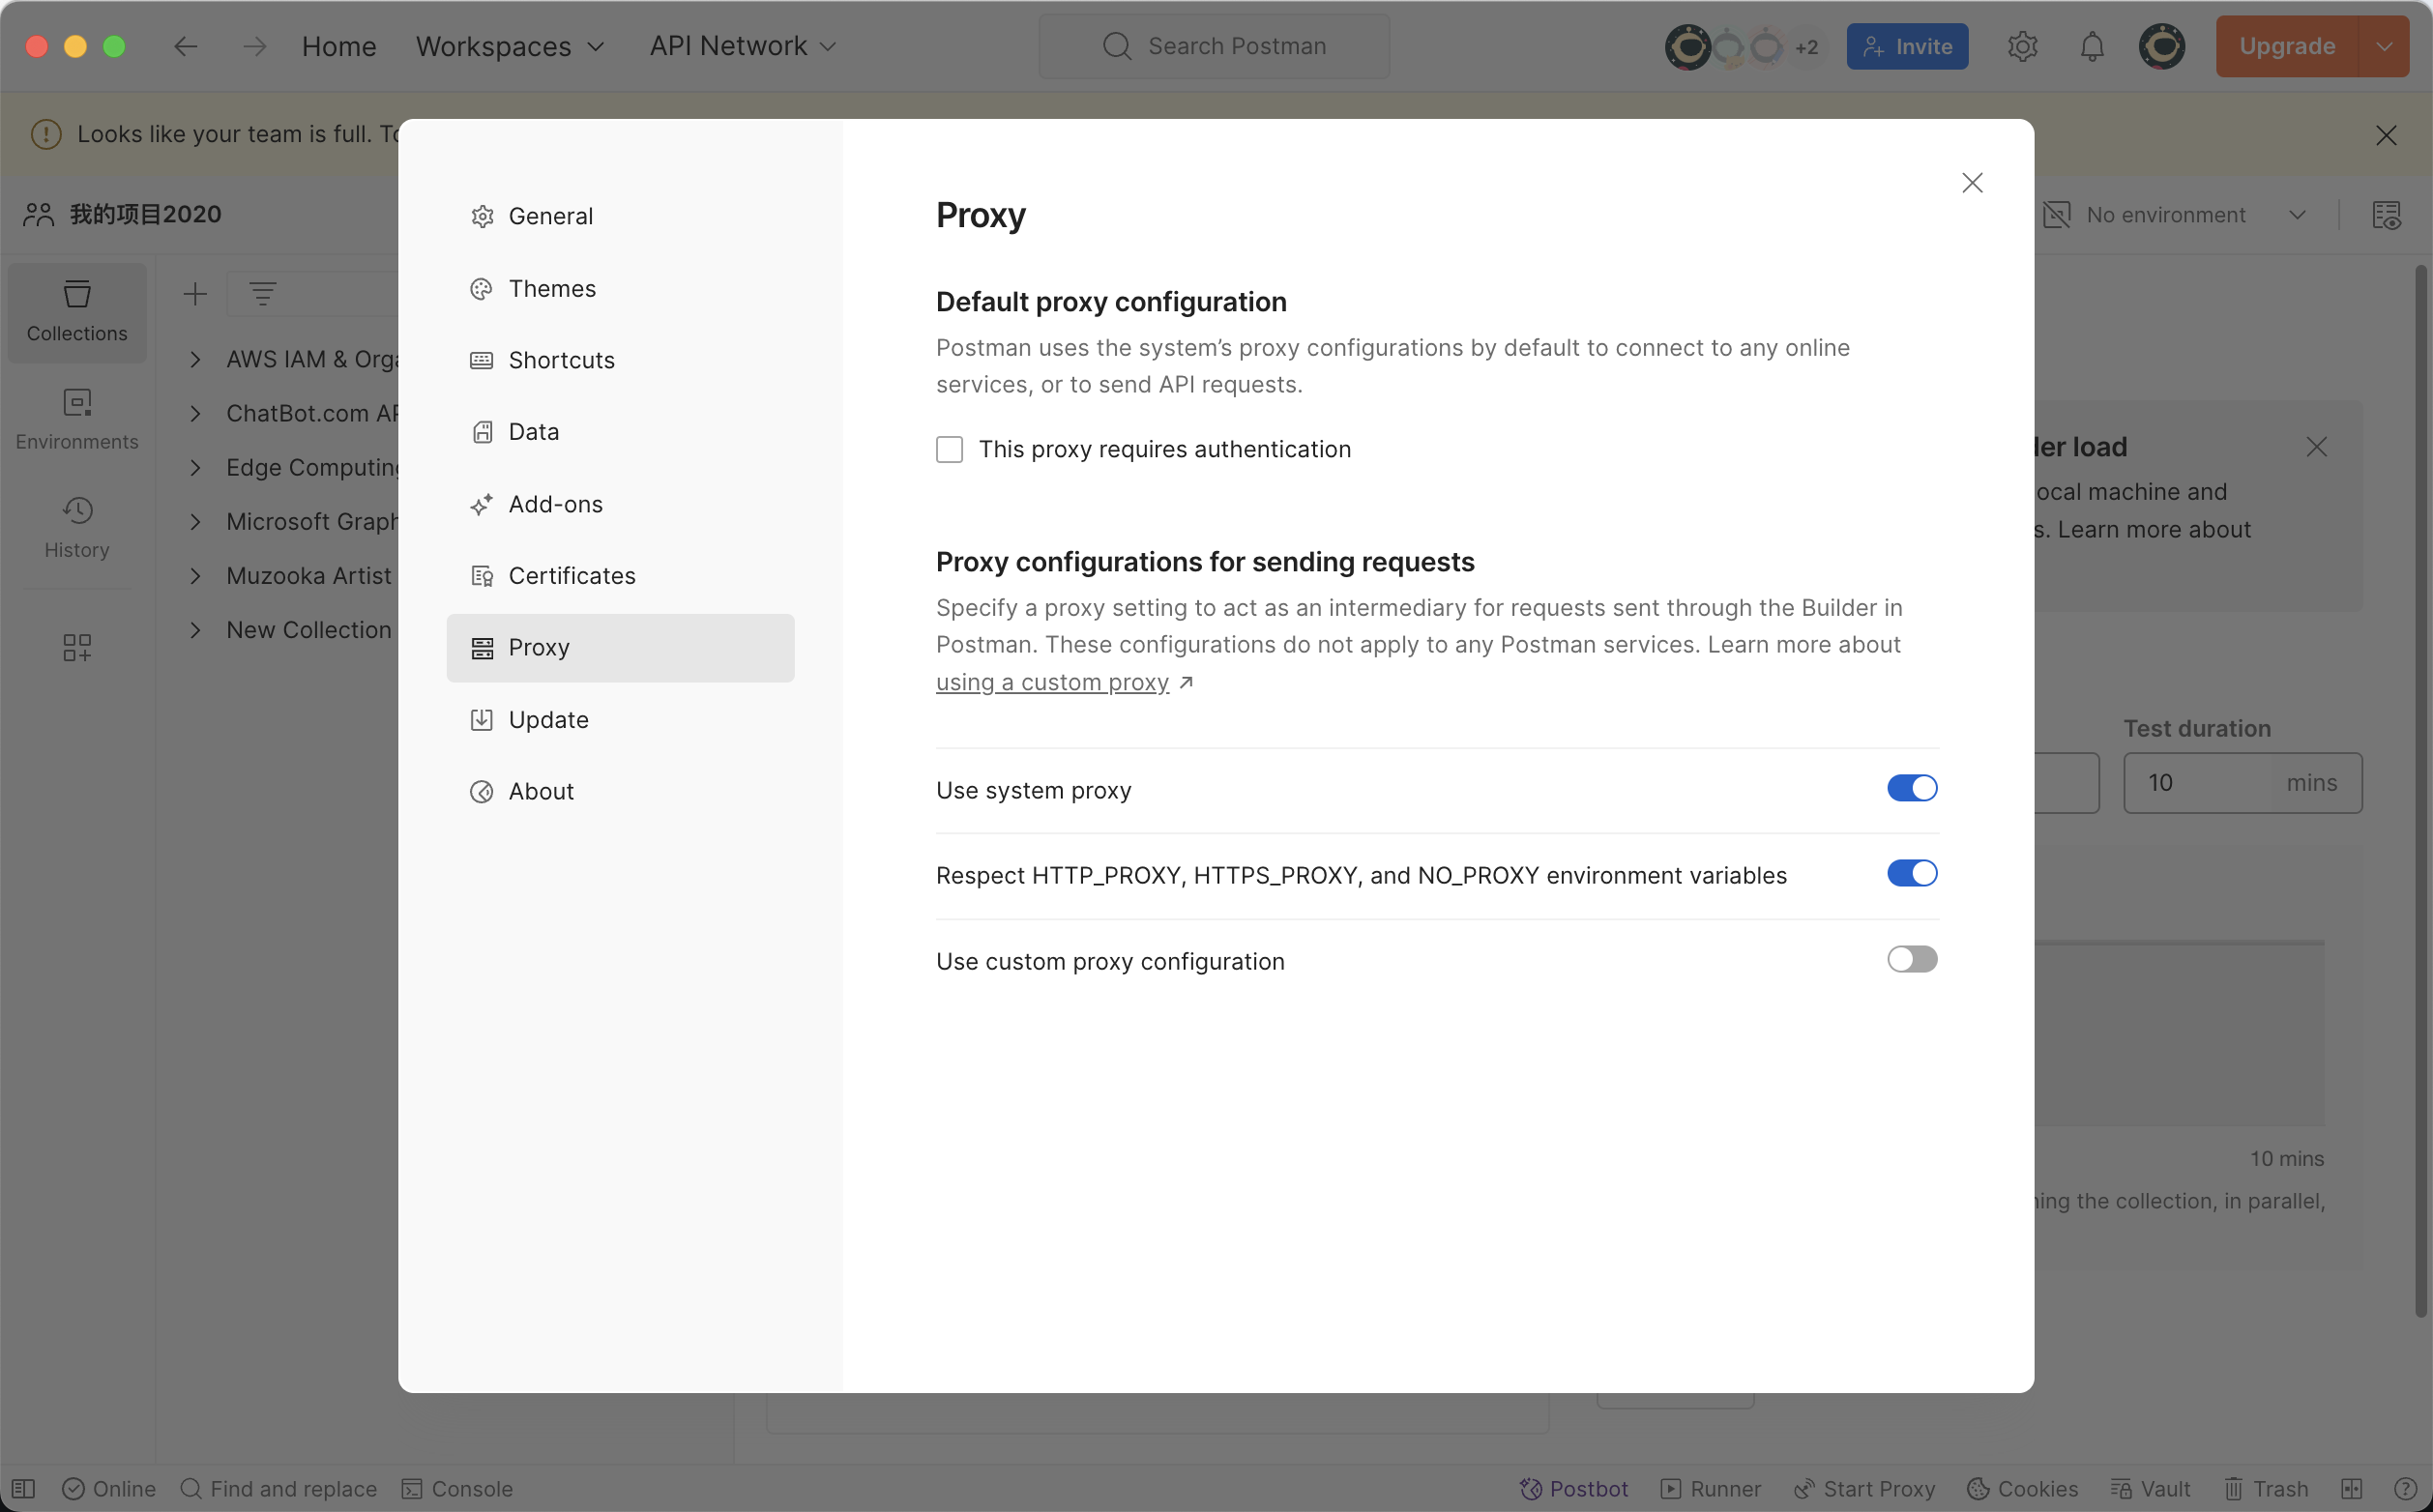
Task: Open the Home view icon
Action: pos(337,45)
